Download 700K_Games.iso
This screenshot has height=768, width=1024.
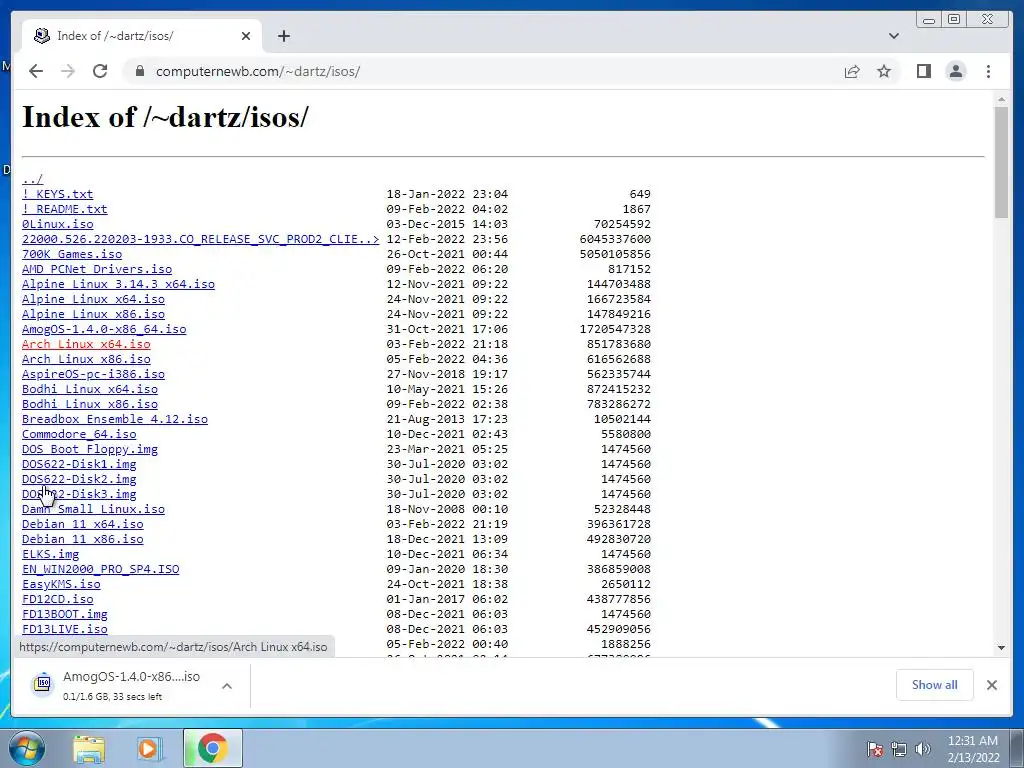[x=72, y=254]
